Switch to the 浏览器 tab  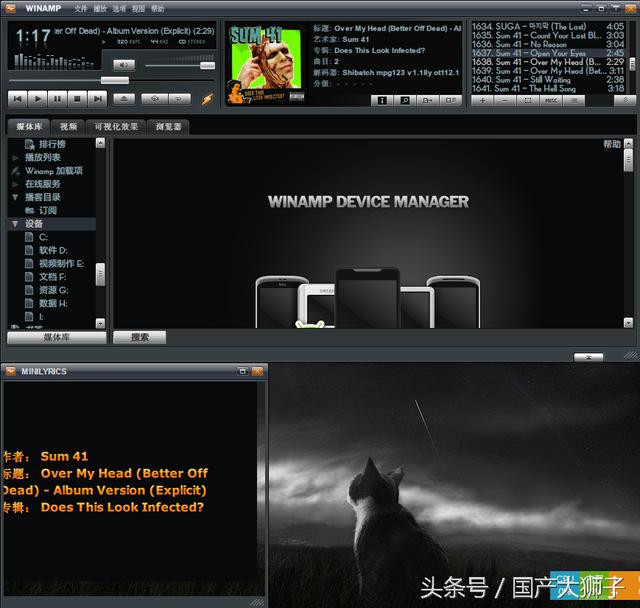pyautogui.click(x=168, y=127)
